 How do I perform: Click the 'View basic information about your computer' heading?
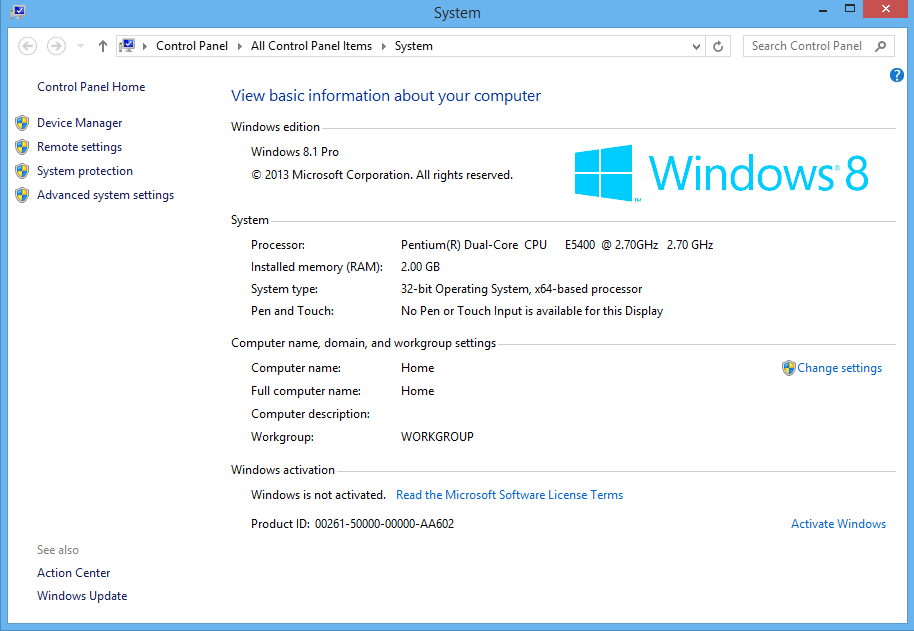pyautogui.click(x=386, y=96)
